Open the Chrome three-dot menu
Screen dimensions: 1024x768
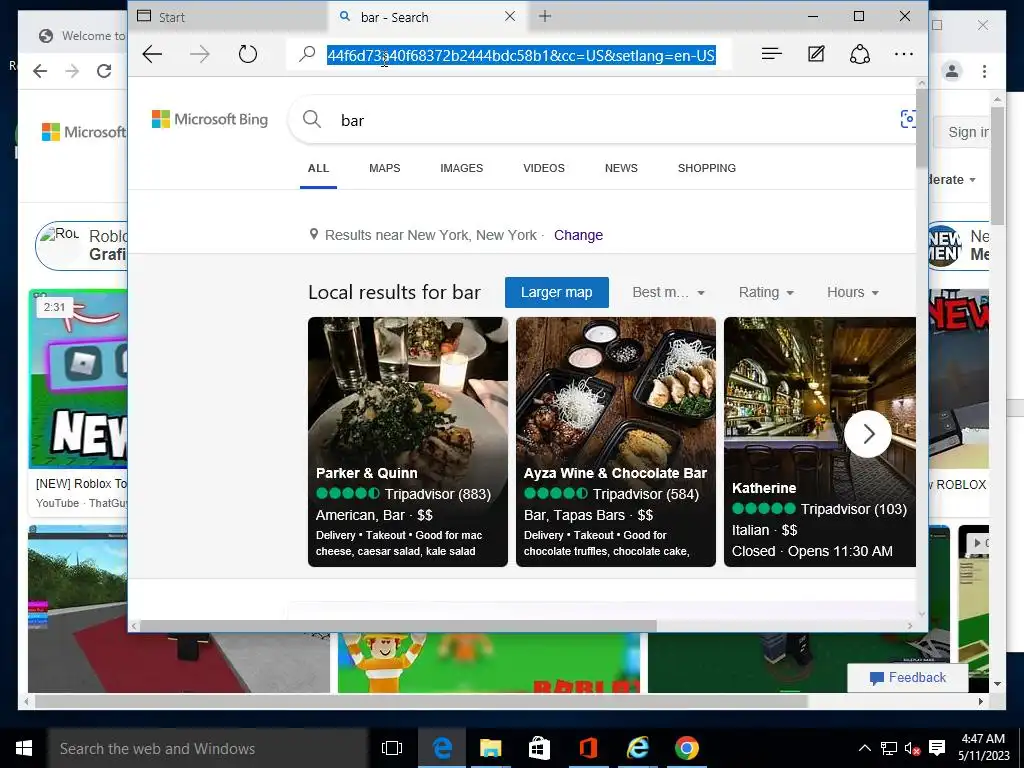point(984,71)
